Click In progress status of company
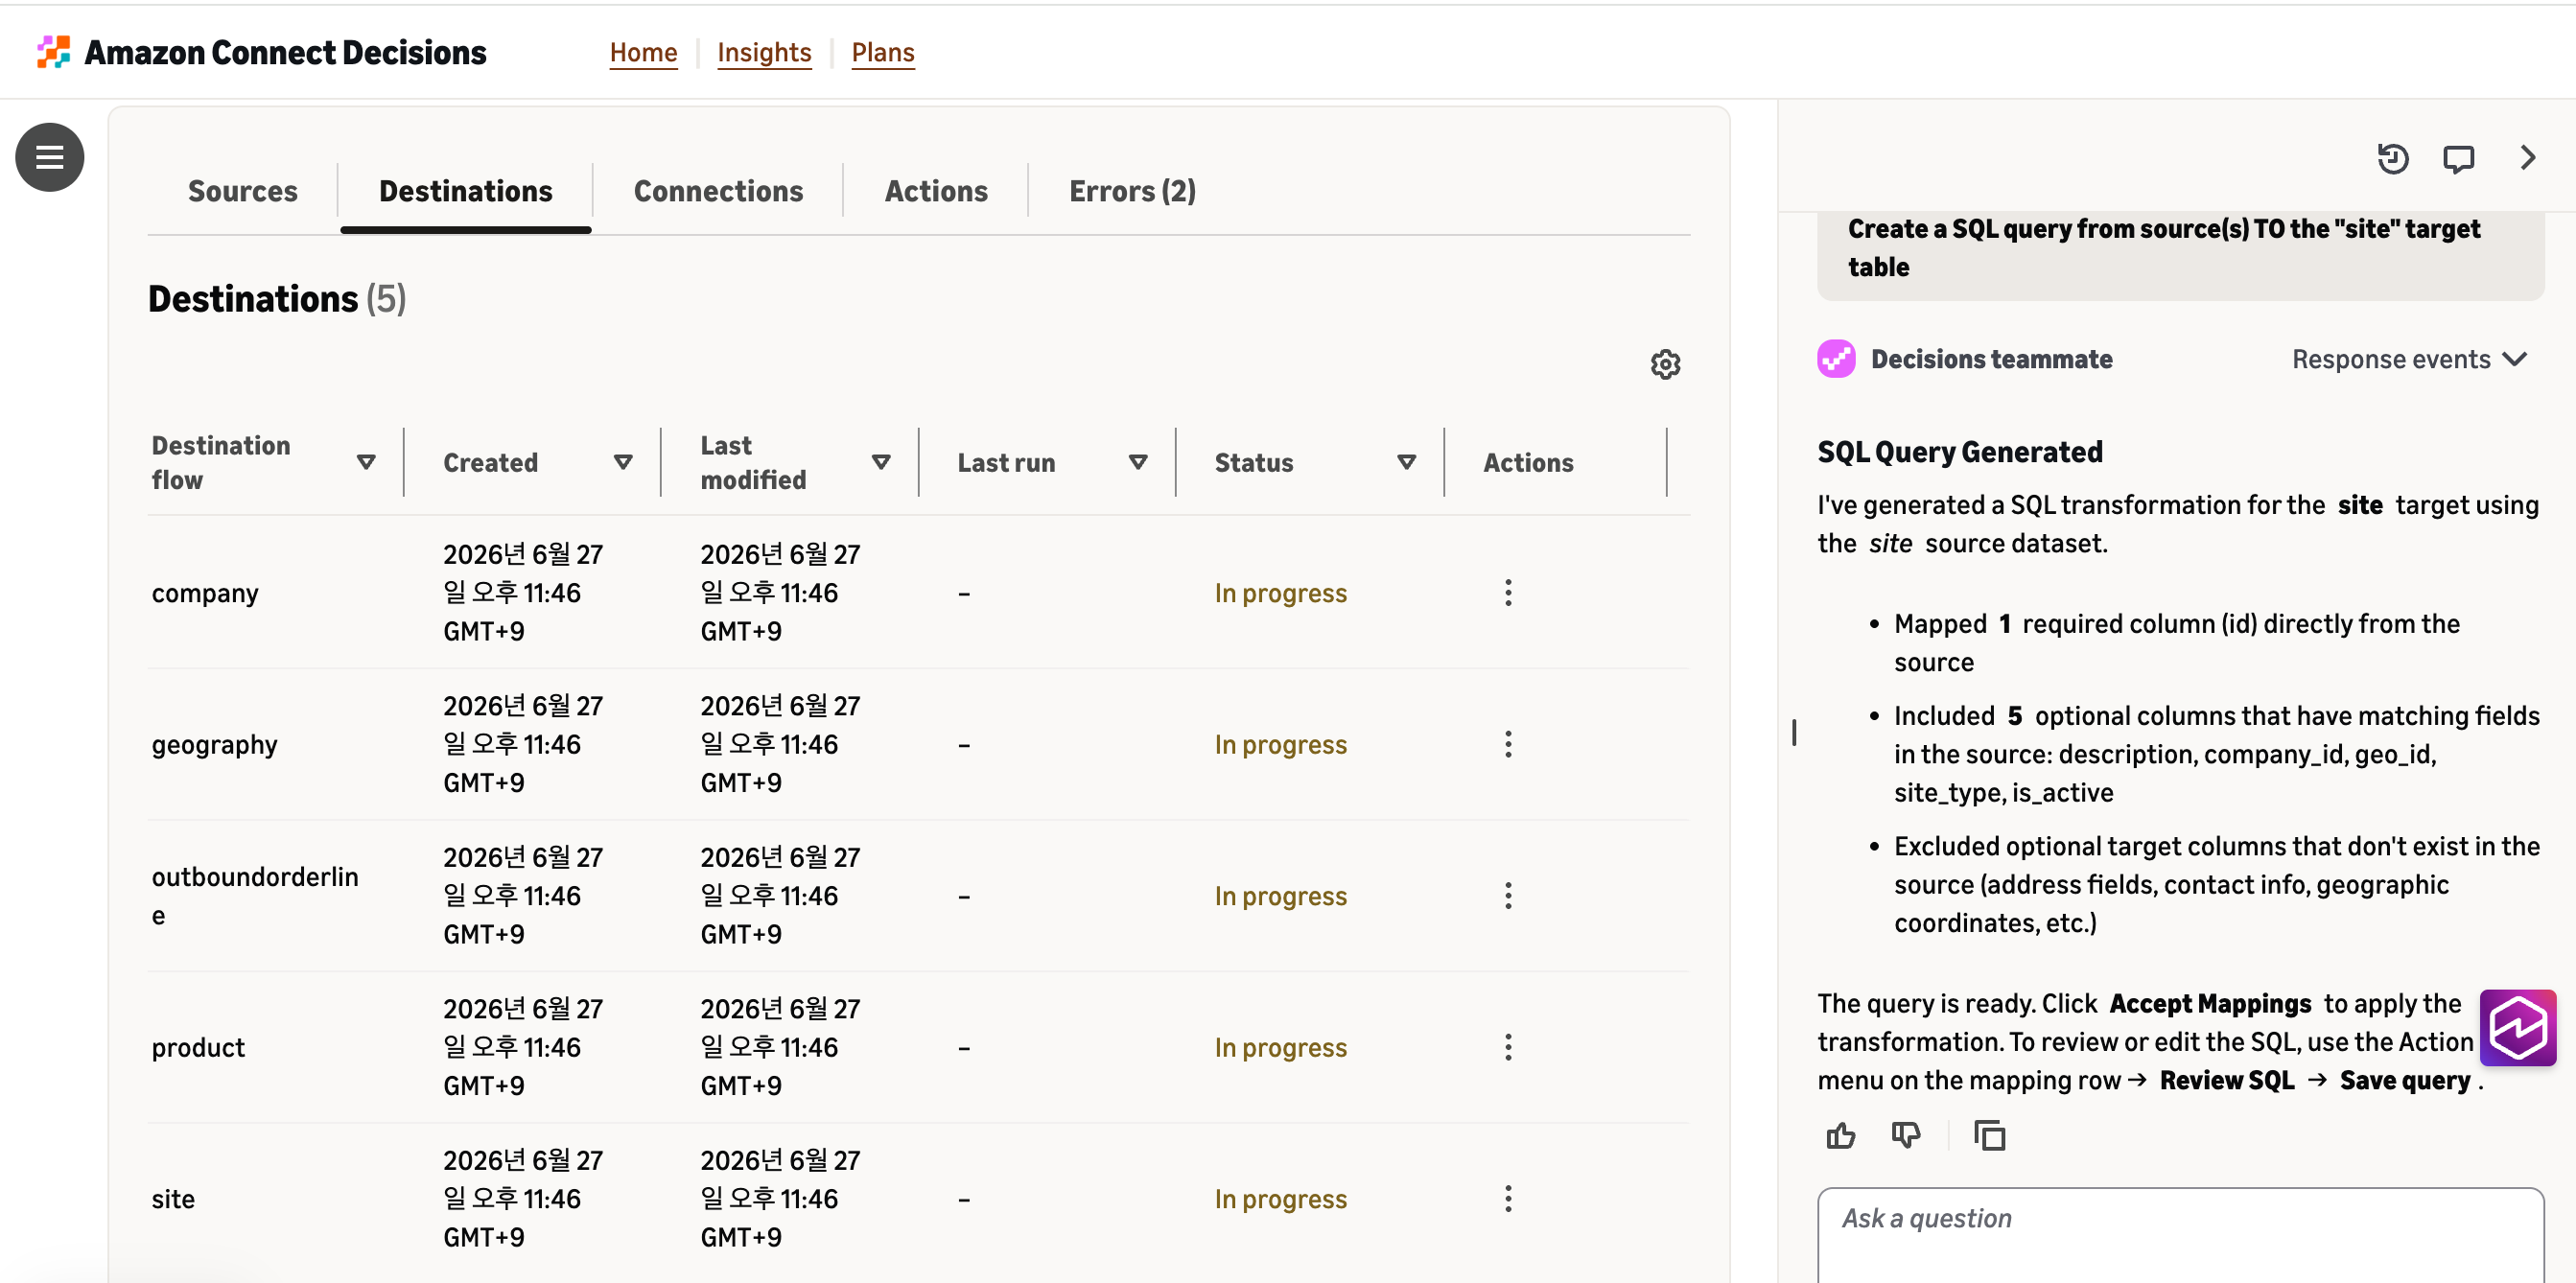 tap(1281, 593)
